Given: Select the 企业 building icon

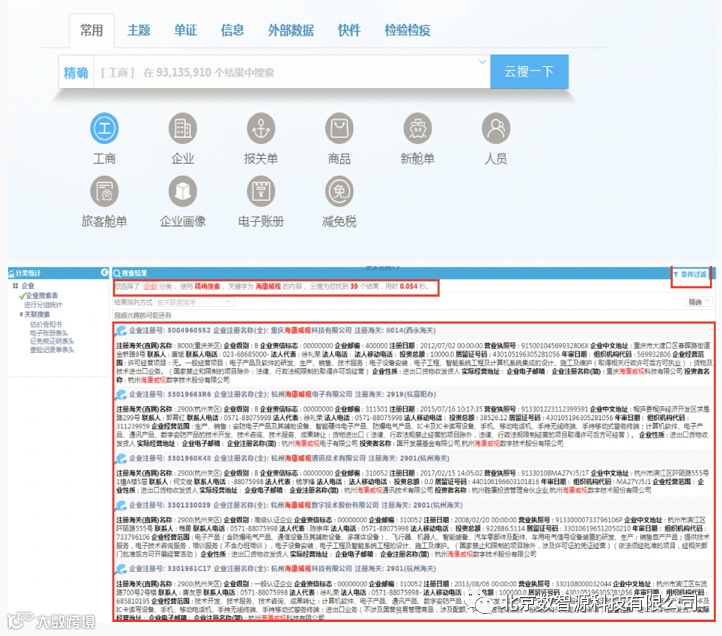Looking at the screenshot, I should click(182, 128).
